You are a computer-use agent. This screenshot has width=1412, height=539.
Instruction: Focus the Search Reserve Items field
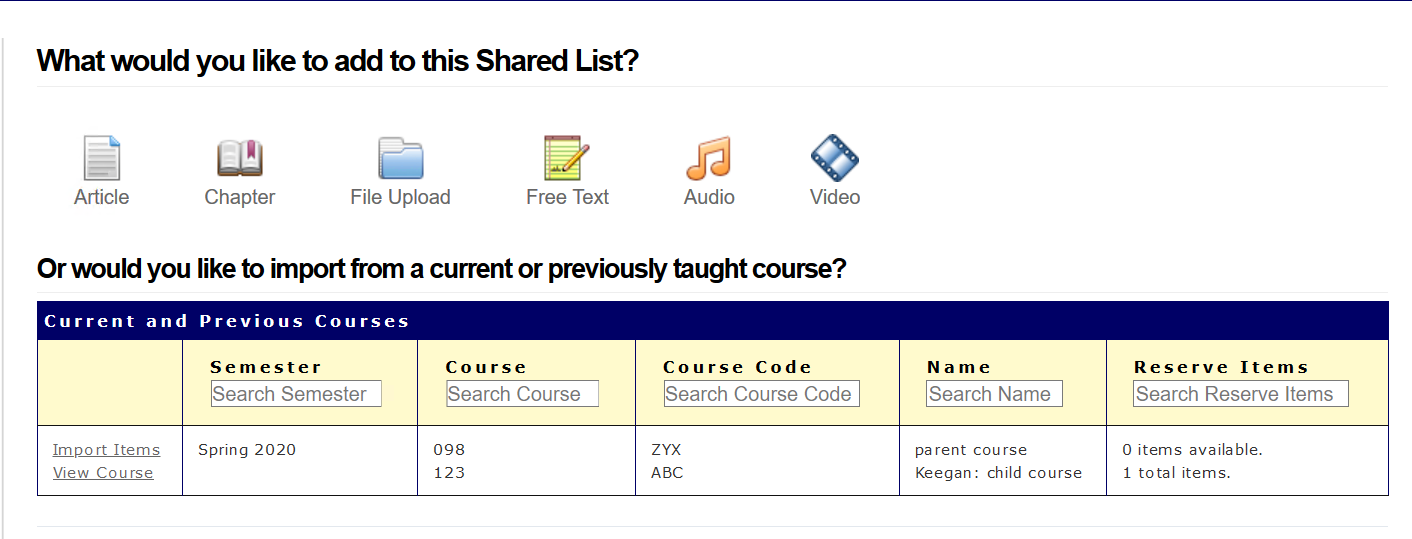pos(1240,394)
